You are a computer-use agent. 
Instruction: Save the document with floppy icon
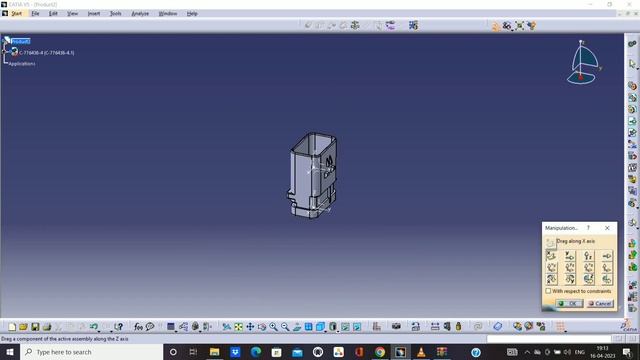pos(35,327)
